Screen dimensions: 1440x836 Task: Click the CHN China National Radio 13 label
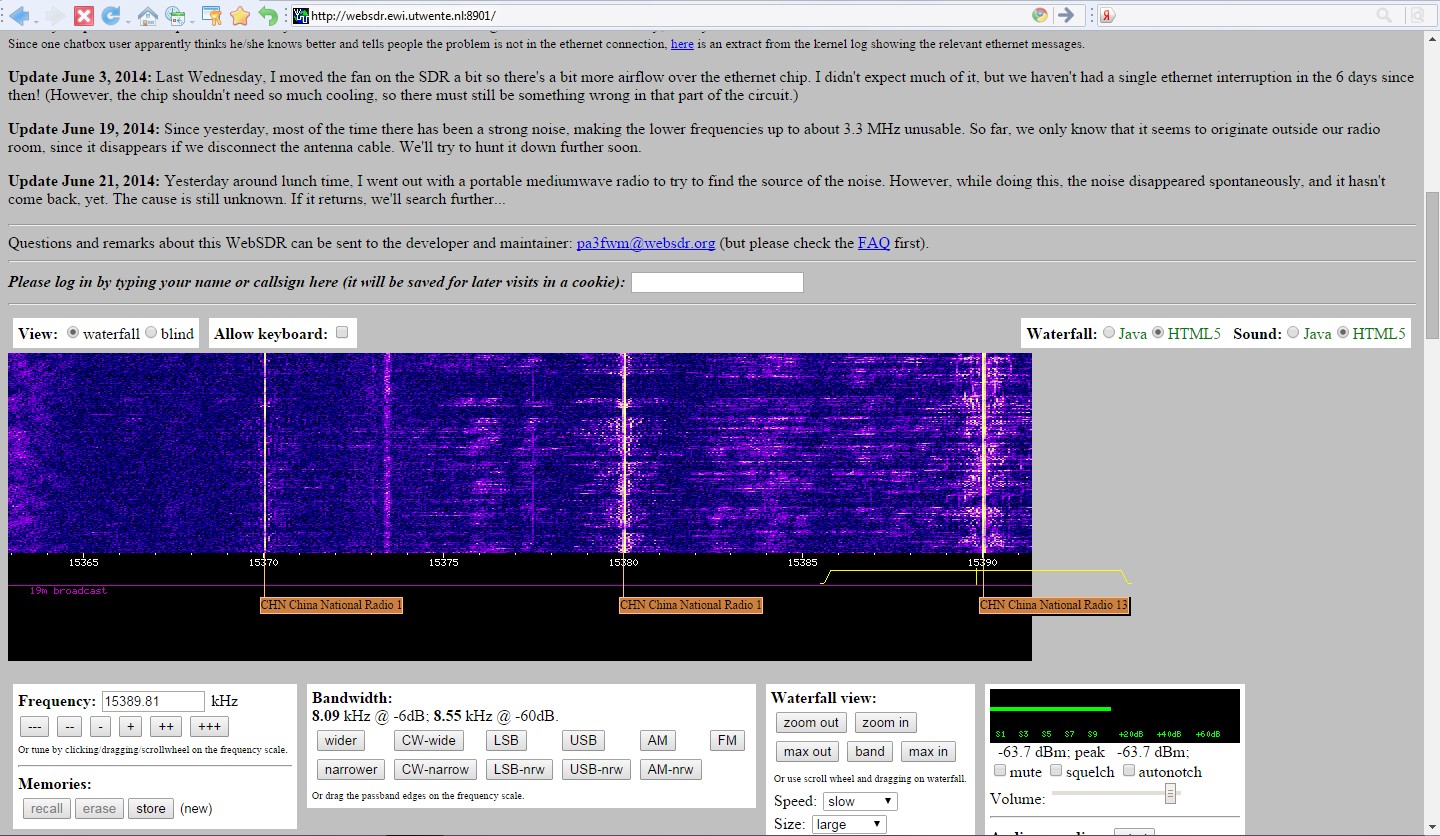click(x=1053, y=605)
